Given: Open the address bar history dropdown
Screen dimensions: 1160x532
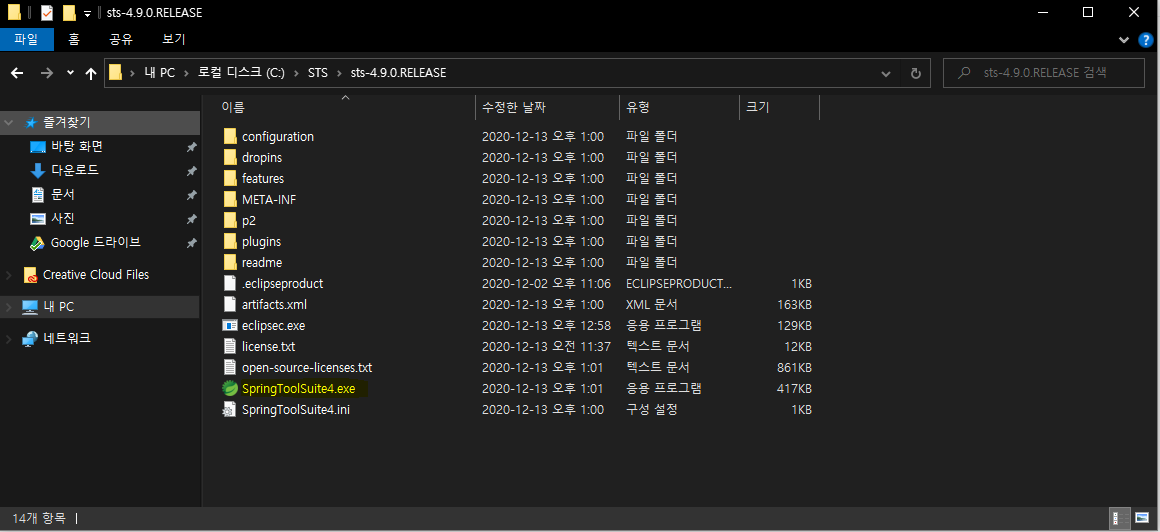Looking at the screenshot, I should tap(886, 73).
